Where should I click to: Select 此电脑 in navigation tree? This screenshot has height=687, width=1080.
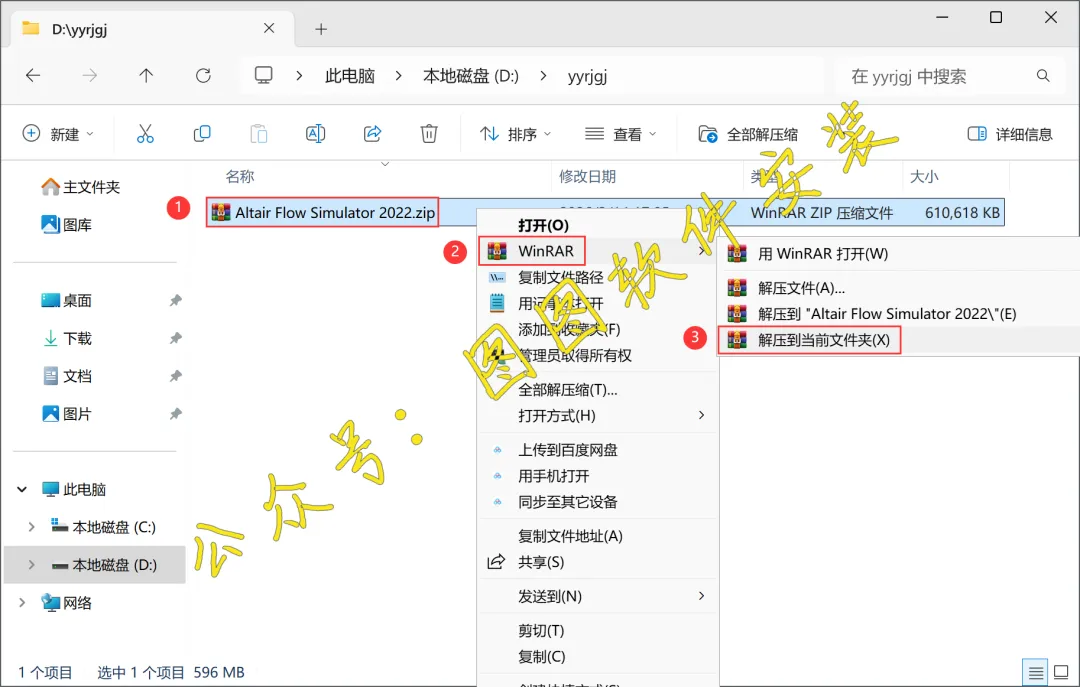(73, 490)
